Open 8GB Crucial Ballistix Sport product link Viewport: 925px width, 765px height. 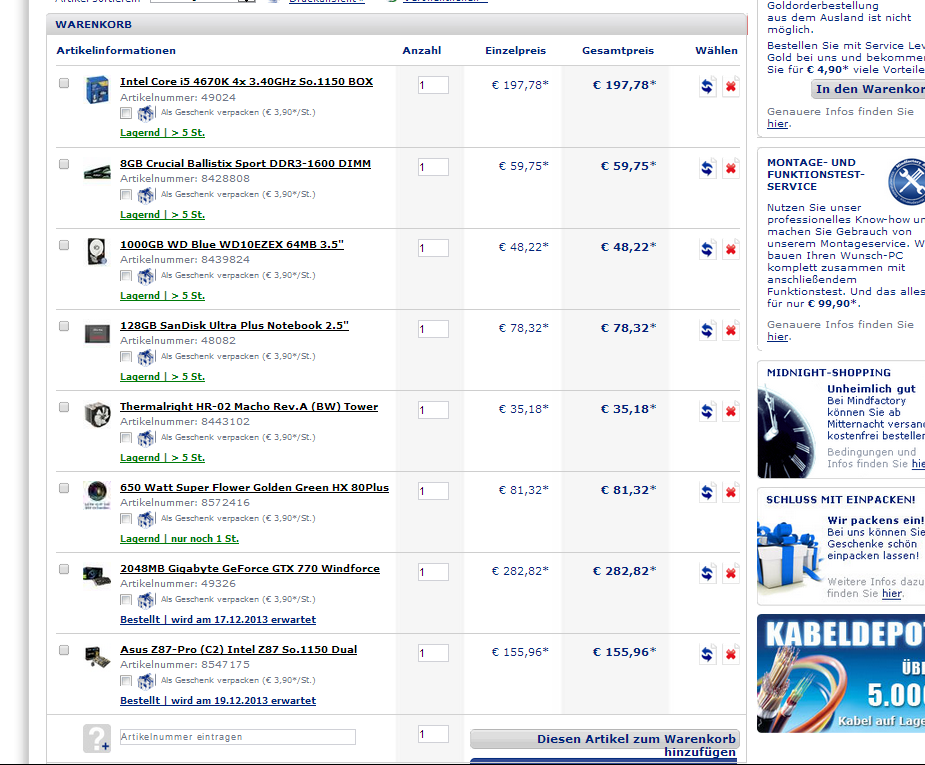[x=245, y=163]
